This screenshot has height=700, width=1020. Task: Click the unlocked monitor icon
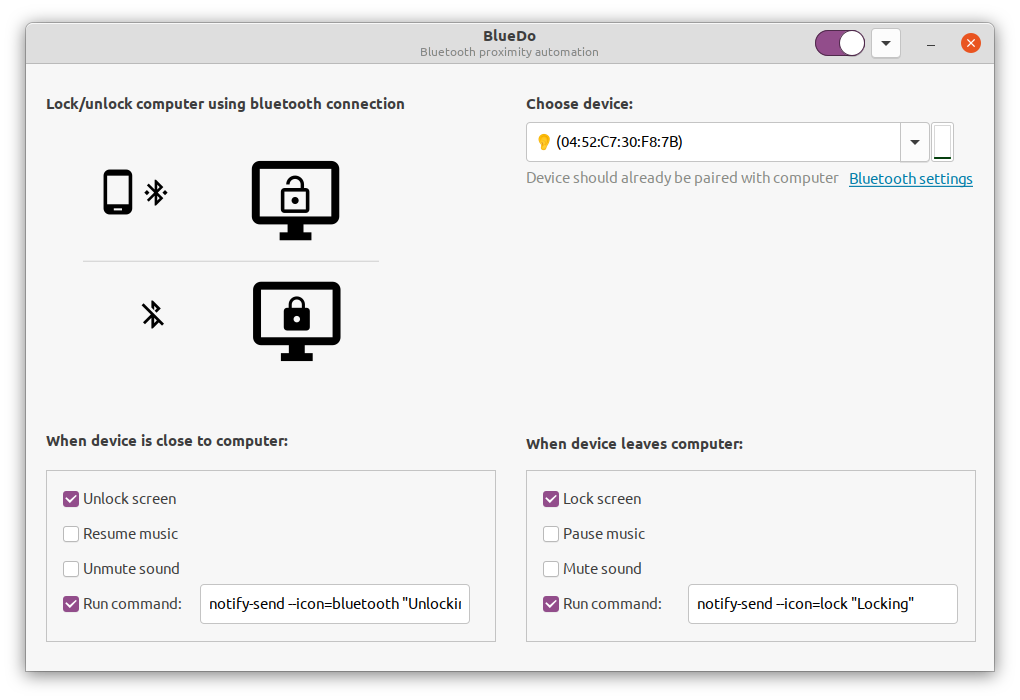pos(295,200)
